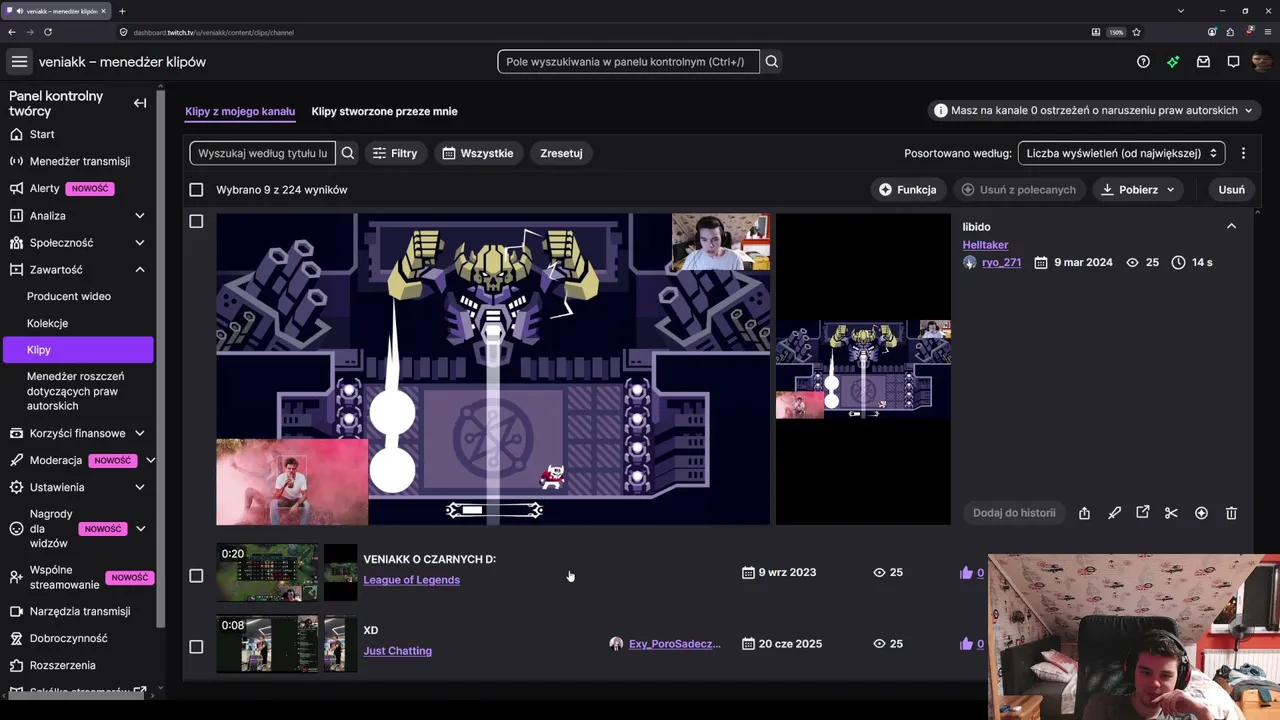The height and width of the screenshot is (720, 1280).
Task: Click the Menedżer transmisji broadcast icon
Action: tap(16, 161)
